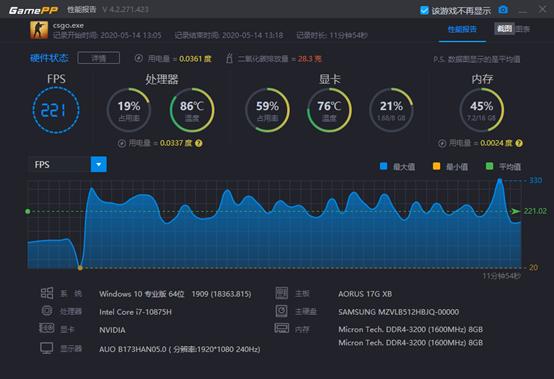Click the SAMSUNG MZVLB512HBJQ-00000 disk text
The image size is (554, 379).
tap(399, 312)
